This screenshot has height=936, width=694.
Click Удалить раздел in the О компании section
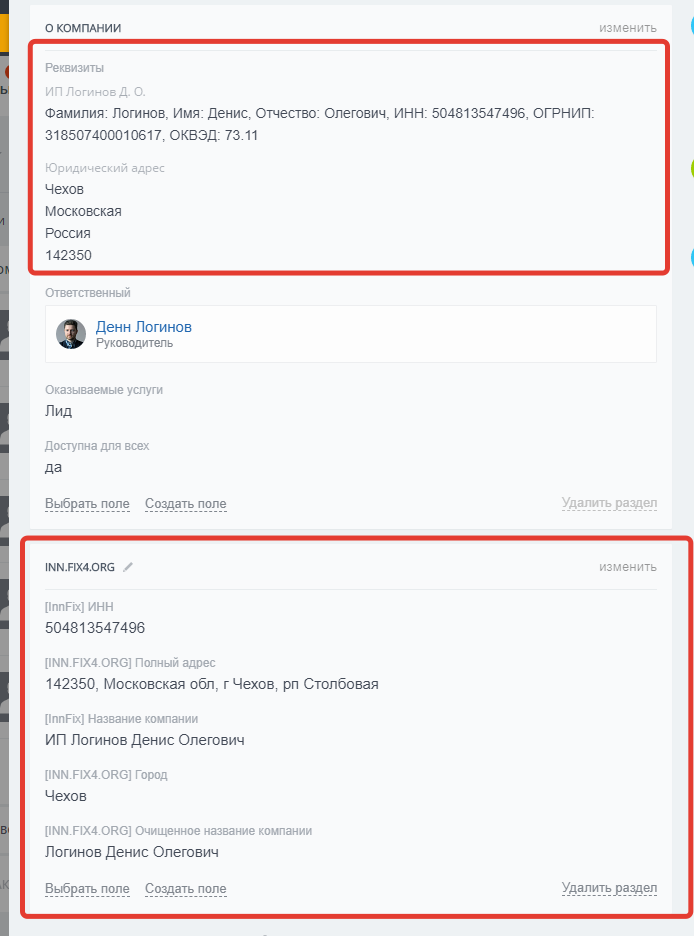609,503
